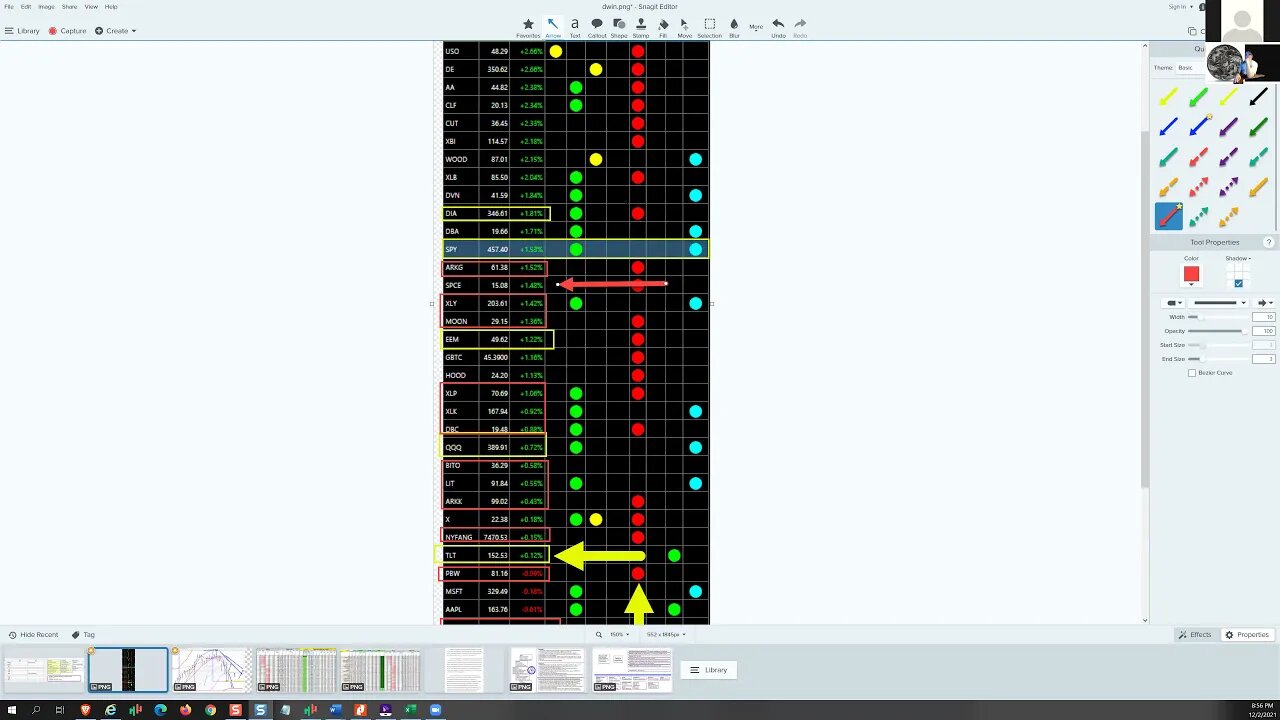This screenshot has height=720, width=1280.
Task: Start a new Capture
Action: coord(68,31)
